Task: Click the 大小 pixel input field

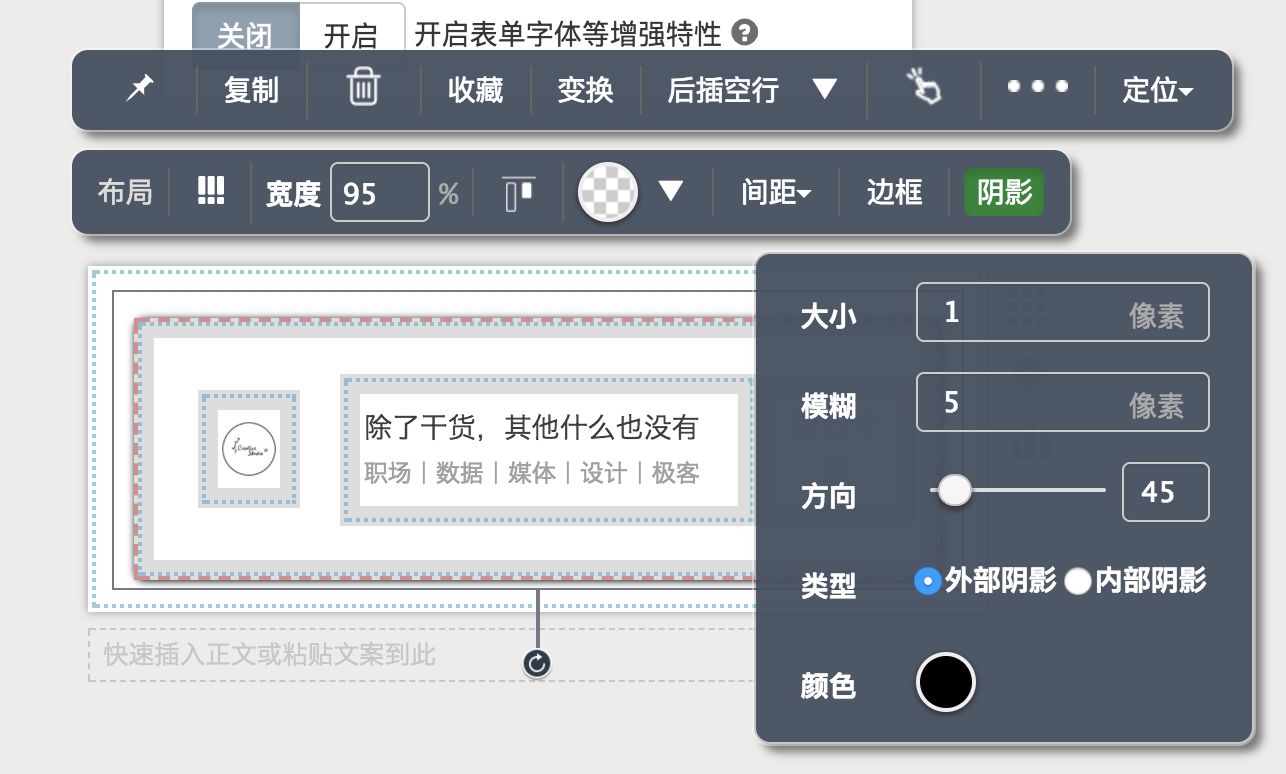Action: click(1062, 312)
